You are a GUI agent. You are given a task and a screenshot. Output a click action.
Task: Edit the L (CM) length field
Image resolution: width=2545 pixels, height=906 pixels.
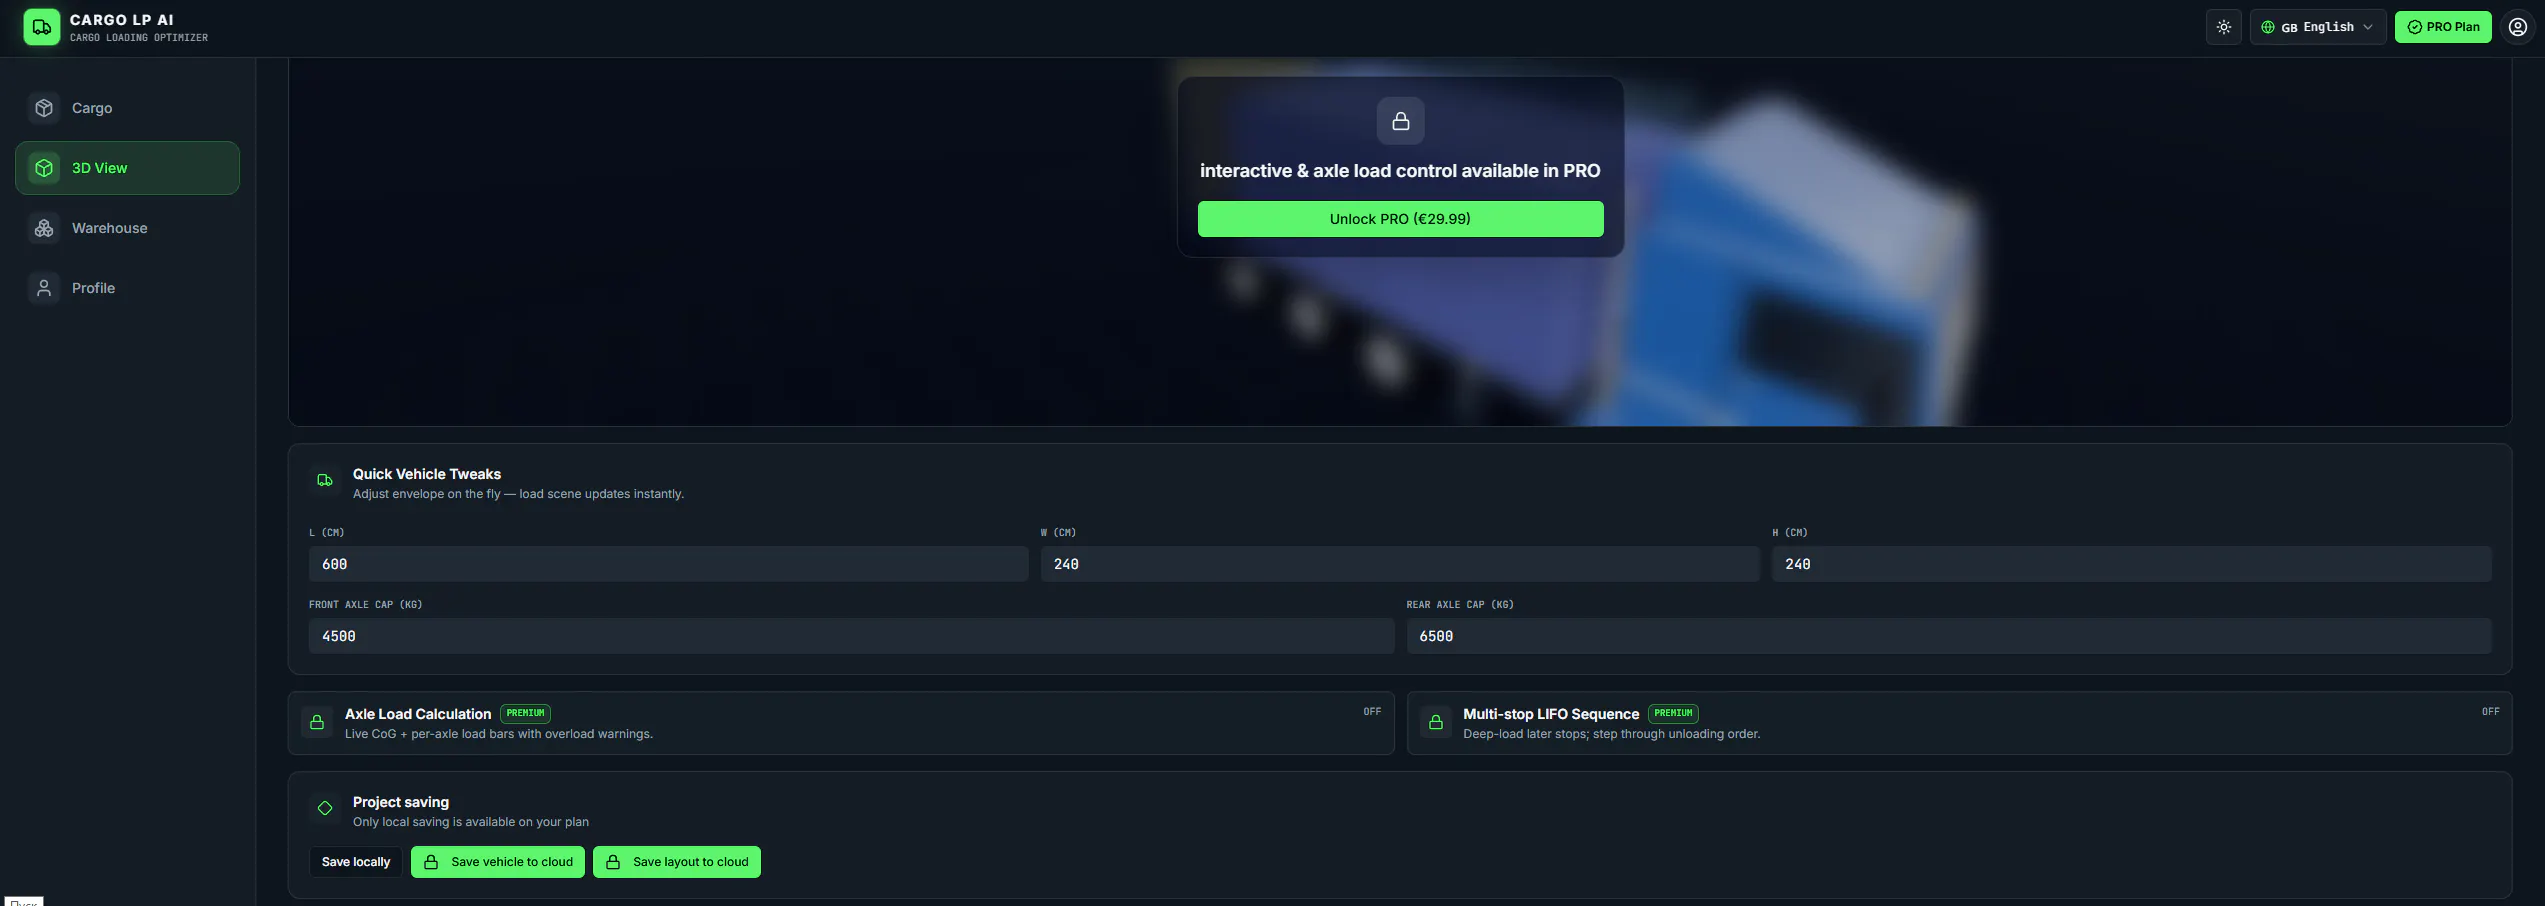click(668, 564)
